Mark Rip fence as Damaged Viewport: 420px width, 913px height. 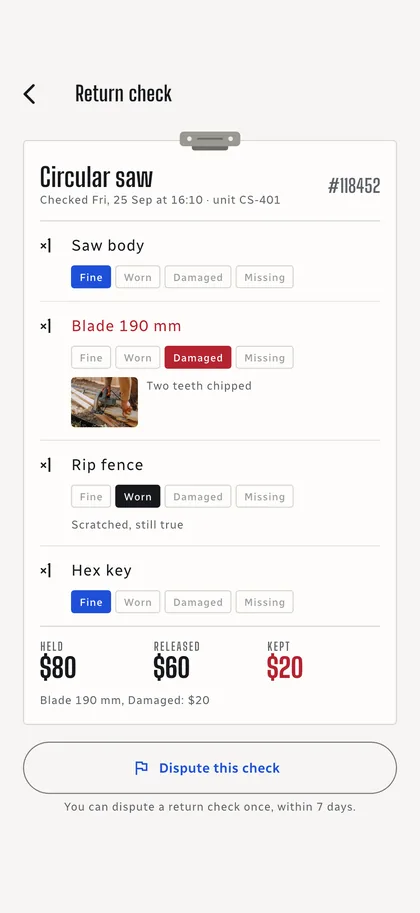click(198, 497)
